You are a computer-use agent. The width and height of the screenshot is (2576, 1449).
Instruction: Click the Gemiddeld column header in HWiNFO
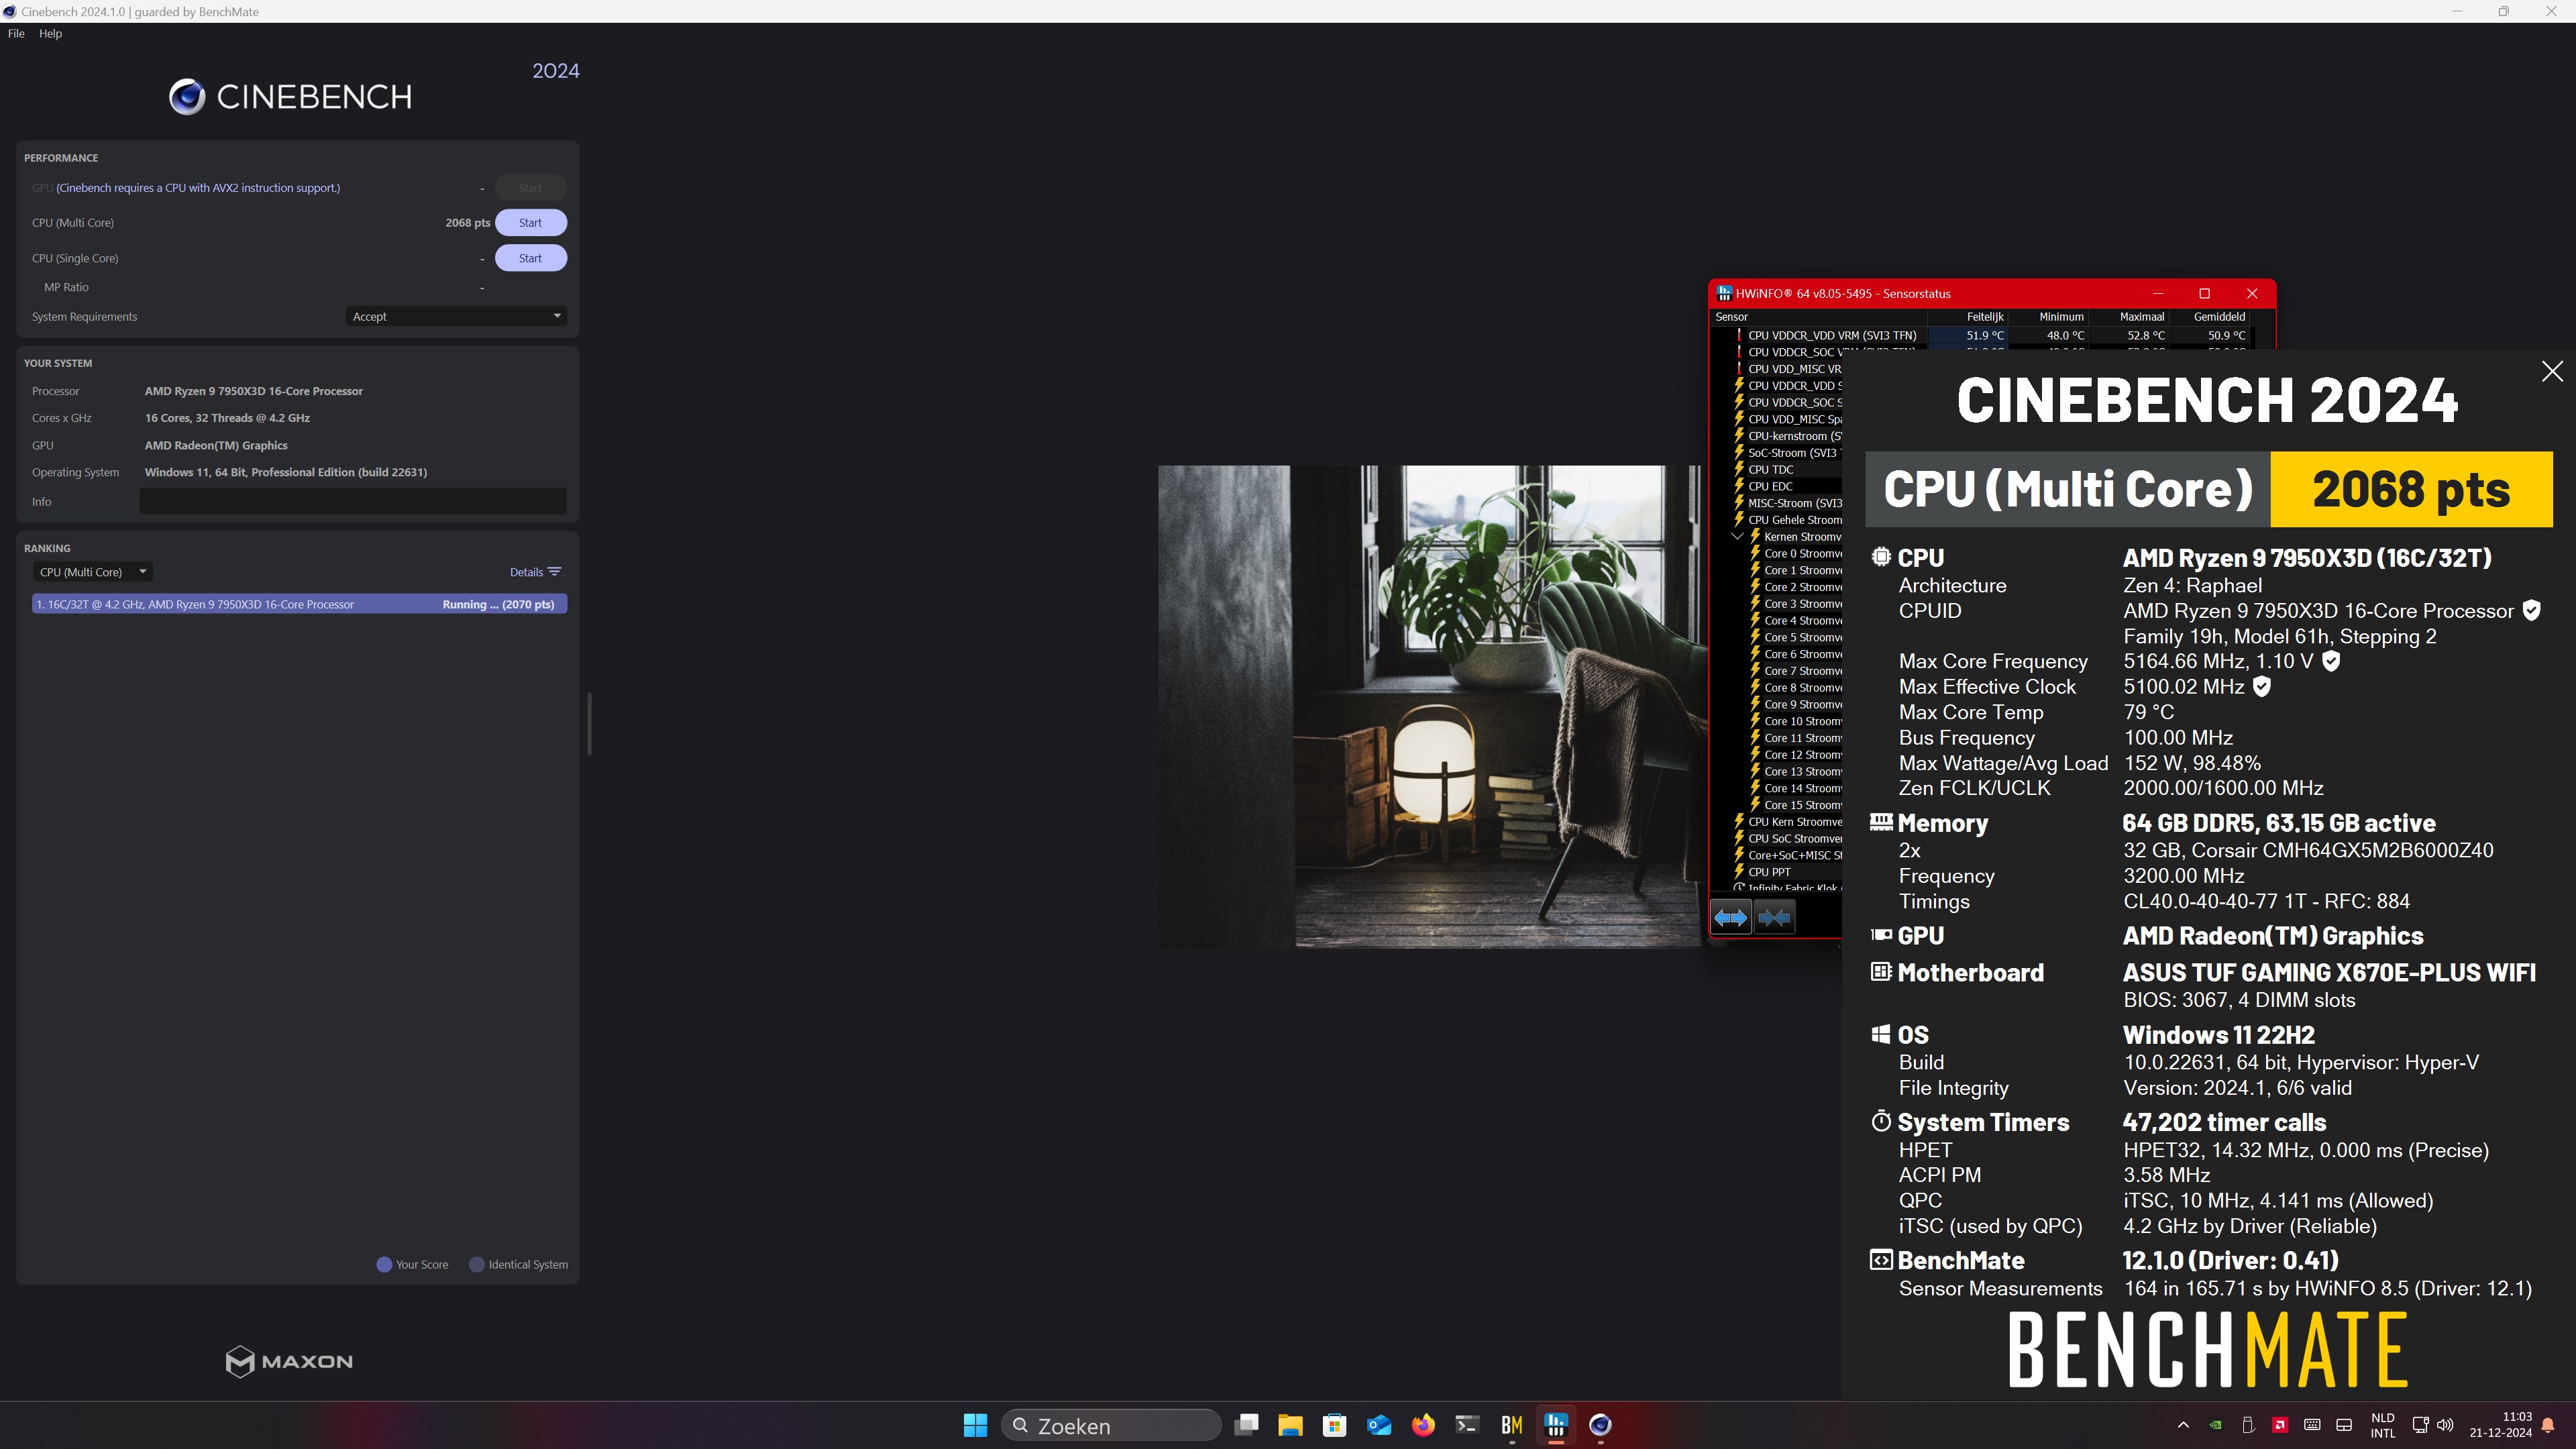click(x=2209, y=317)
